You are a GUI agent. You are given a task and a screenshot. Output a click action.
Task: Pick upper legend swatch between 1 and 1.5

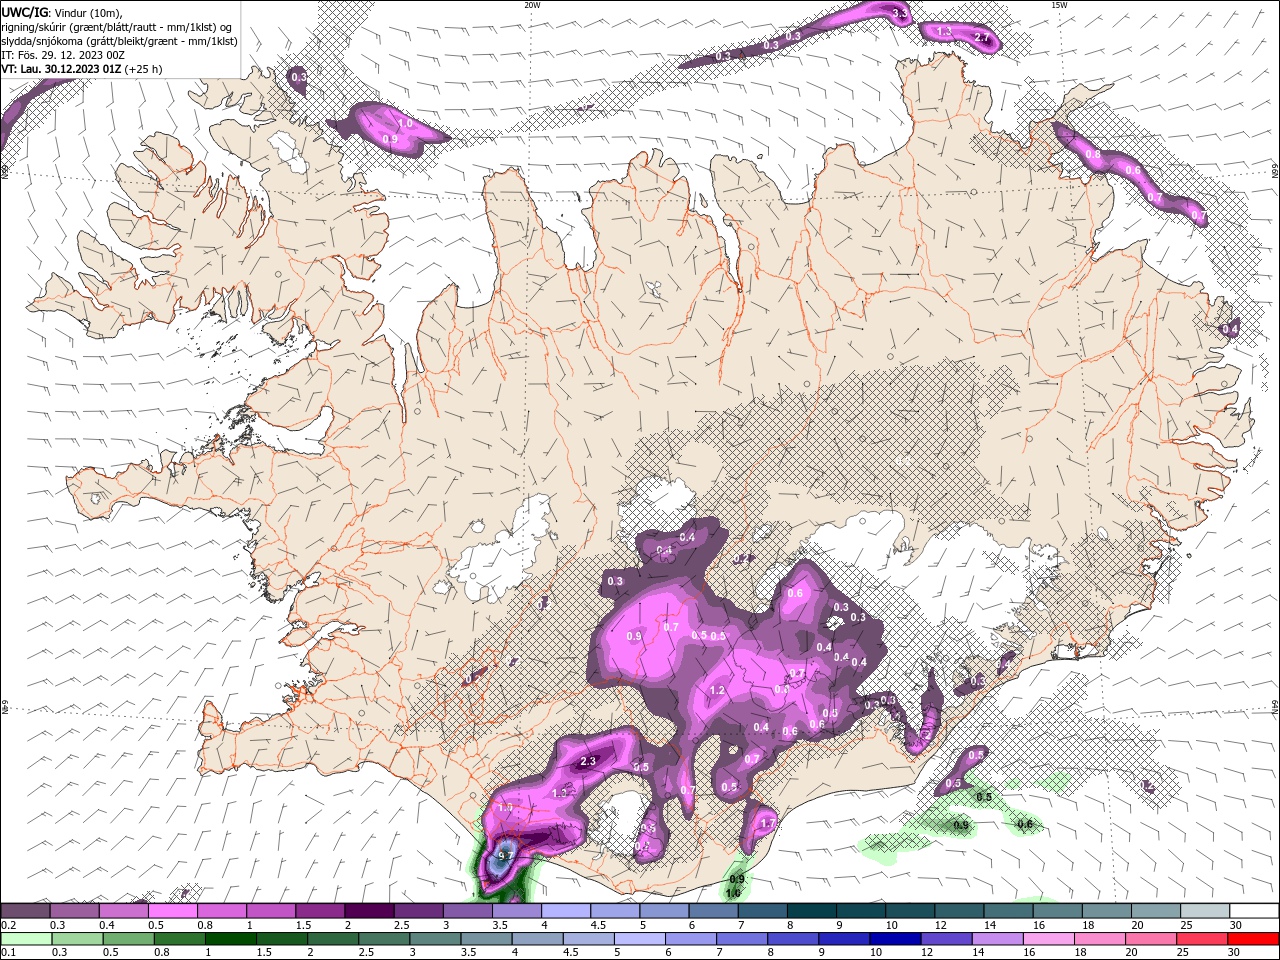tap(270, 911)
